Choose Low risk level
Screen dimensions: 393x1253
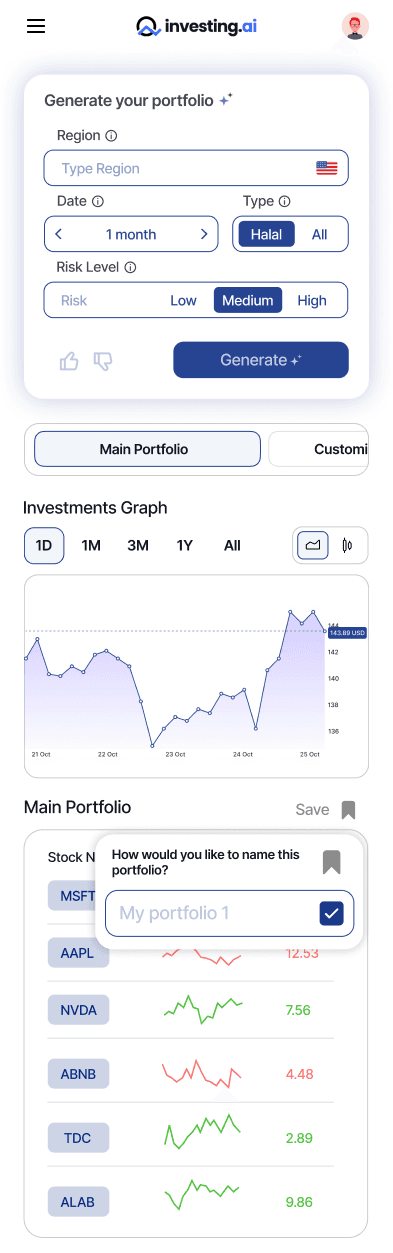183,300
